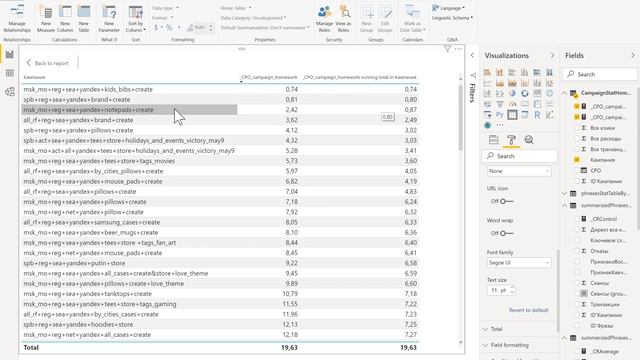Screen dimensions: 640x360
Task: Open Manage Roles
Action: [324, 19]
